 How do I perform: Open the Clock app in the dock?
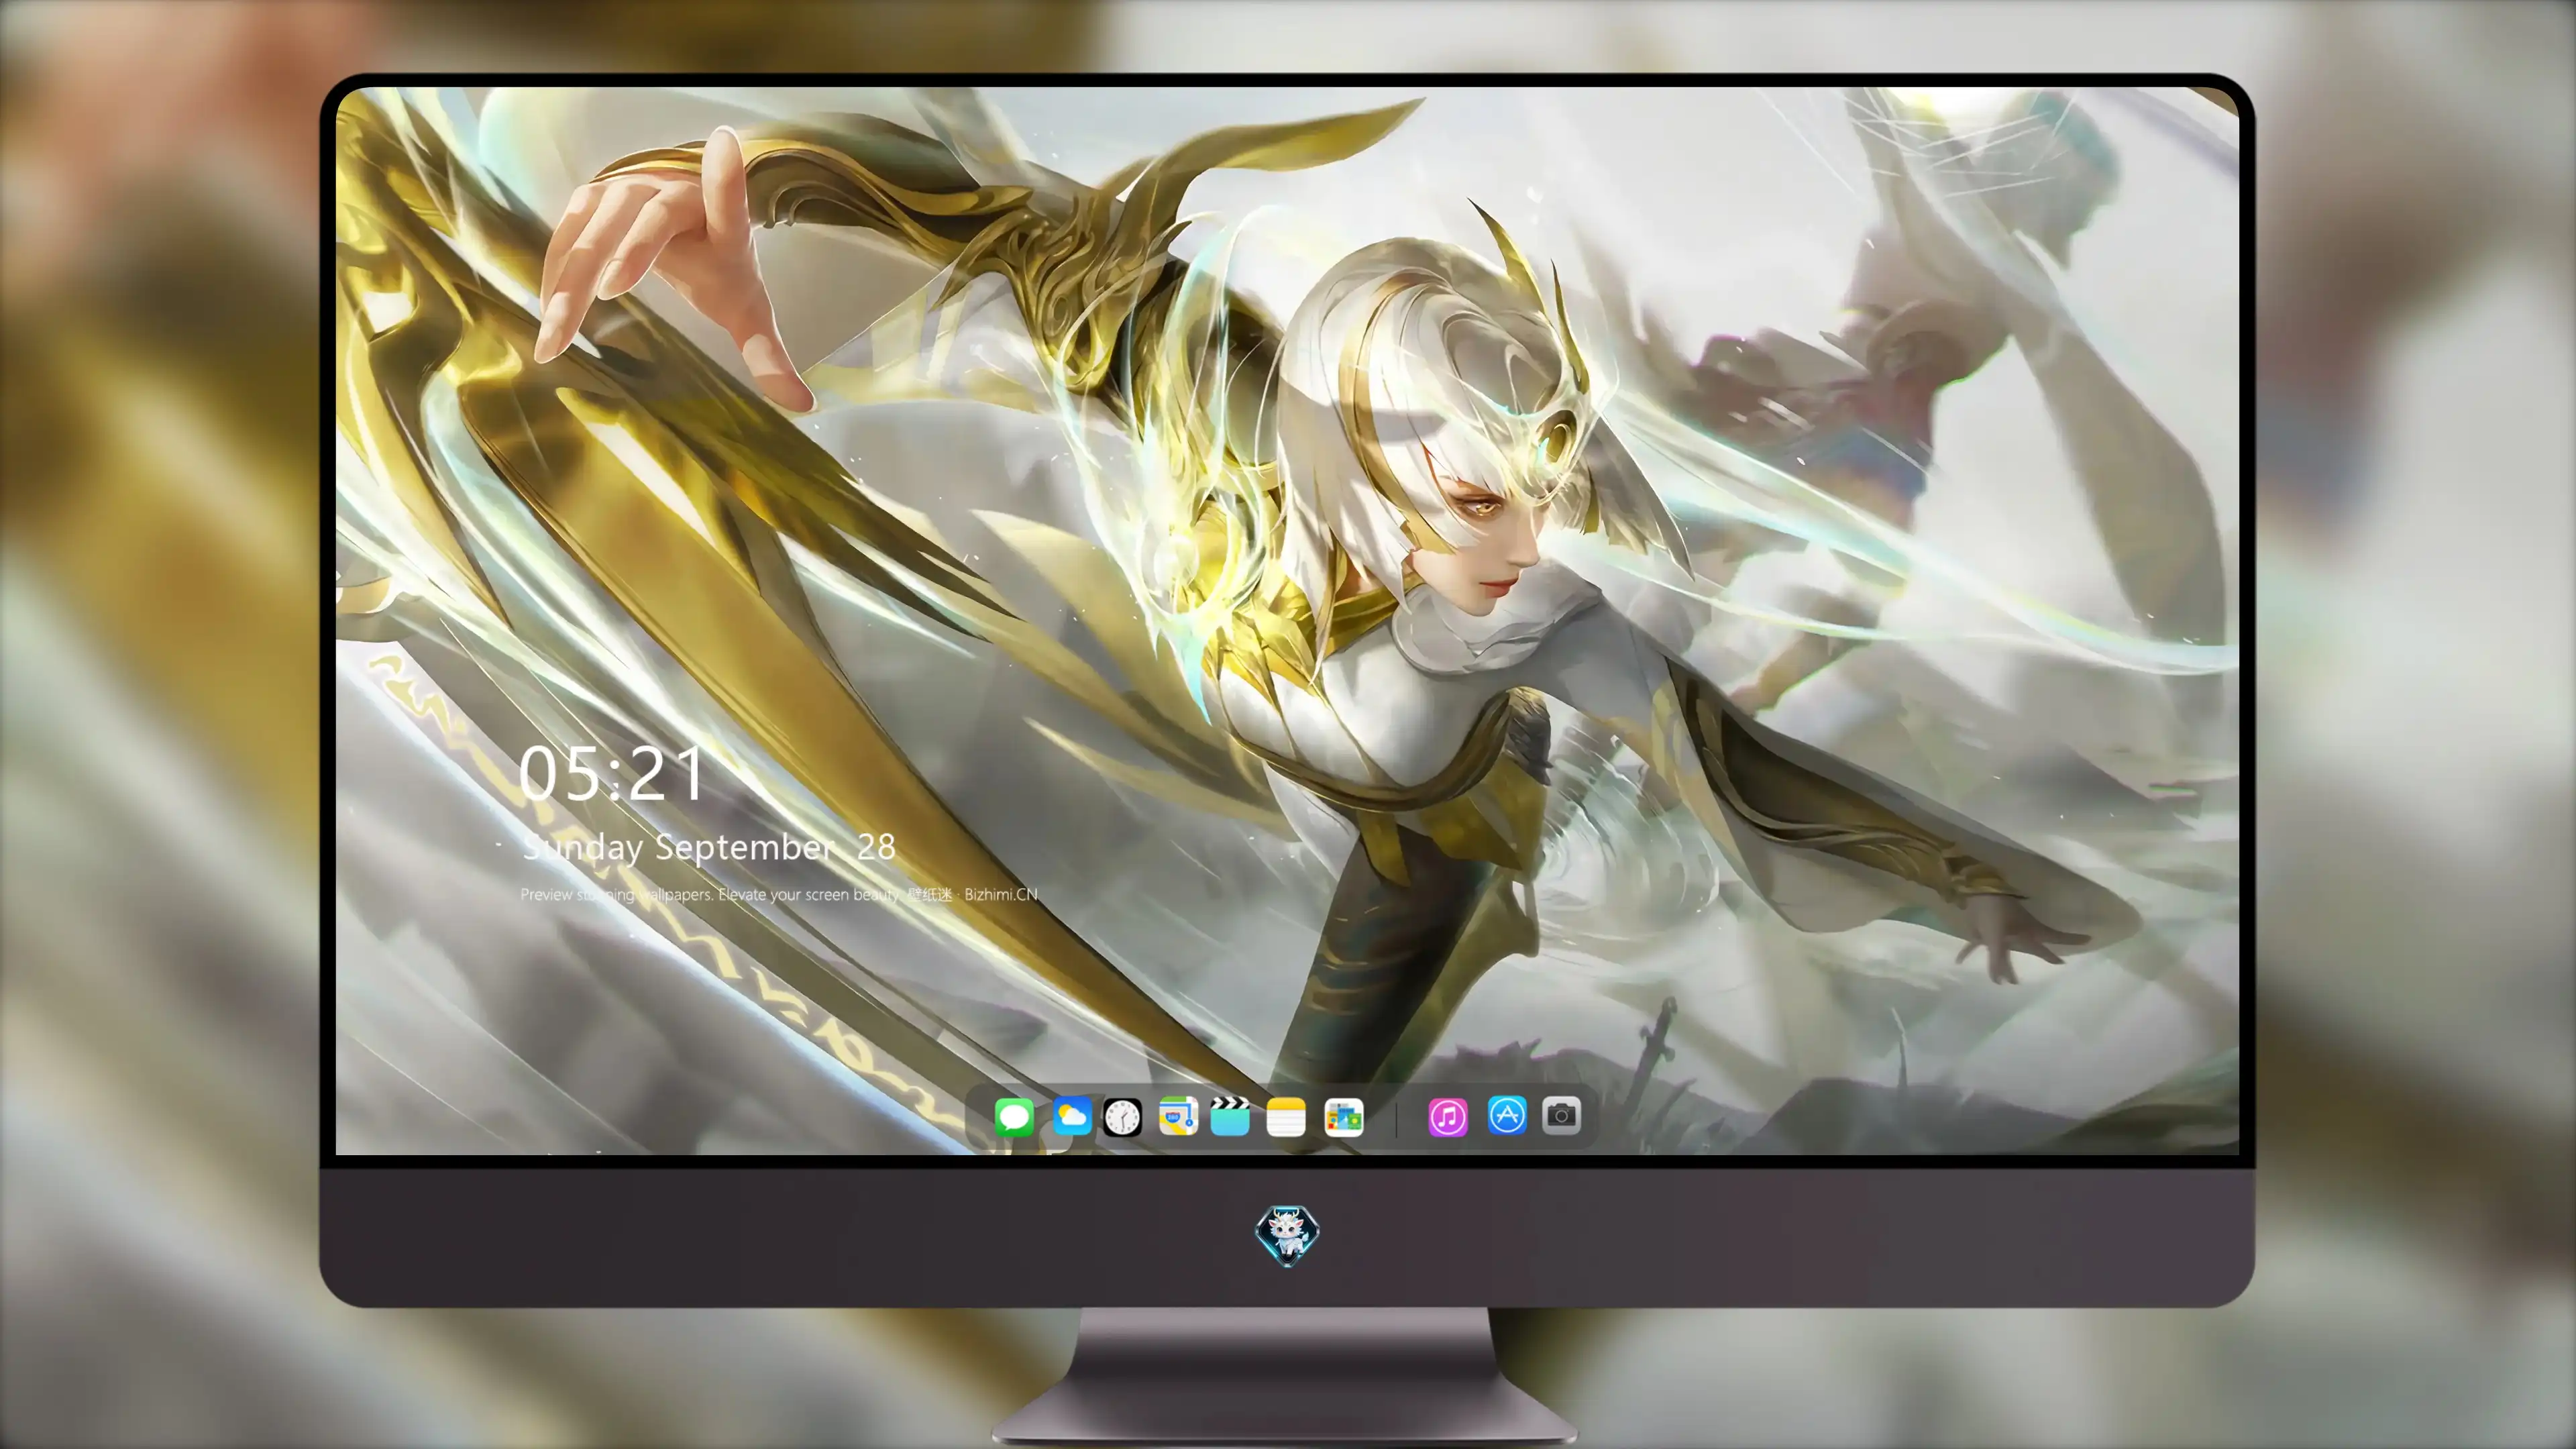[1122, 1116]
